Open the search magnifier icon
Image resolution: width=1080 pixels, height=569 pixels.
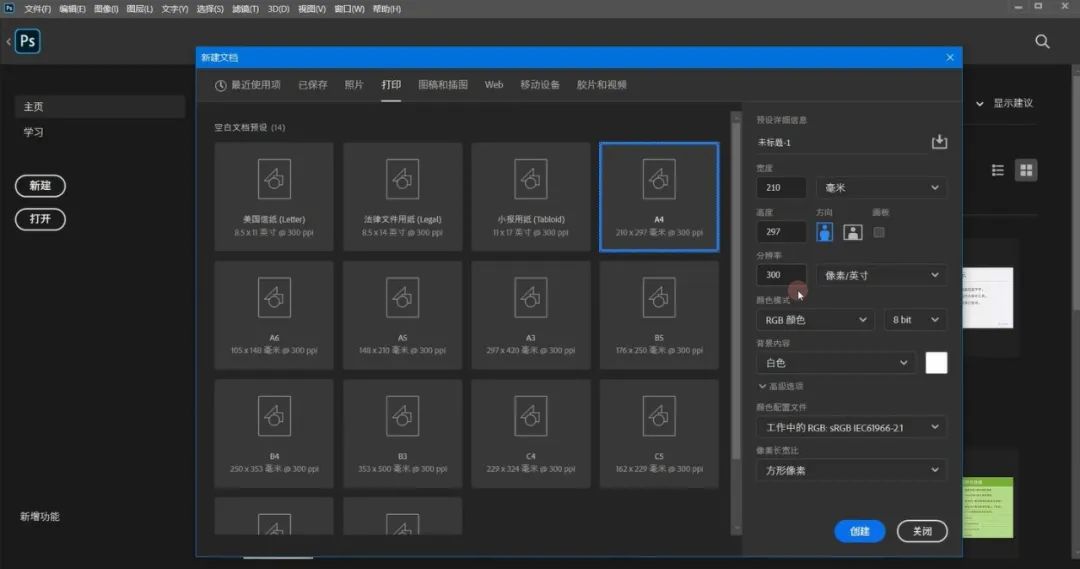click(x=1042, y=41)
